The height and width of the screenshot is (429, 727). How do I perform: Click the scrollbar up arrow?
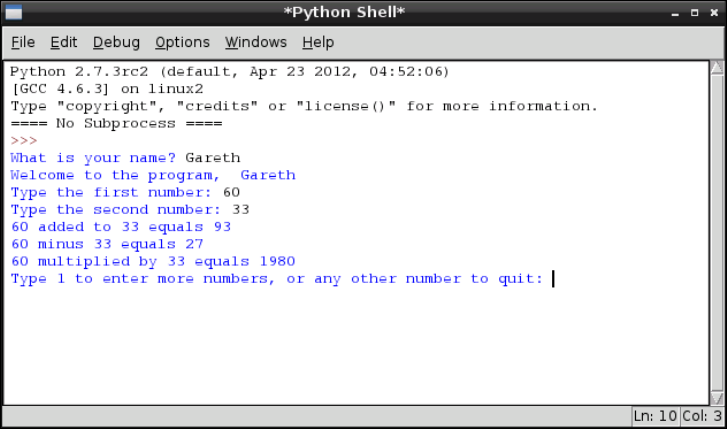coord(715,69)
